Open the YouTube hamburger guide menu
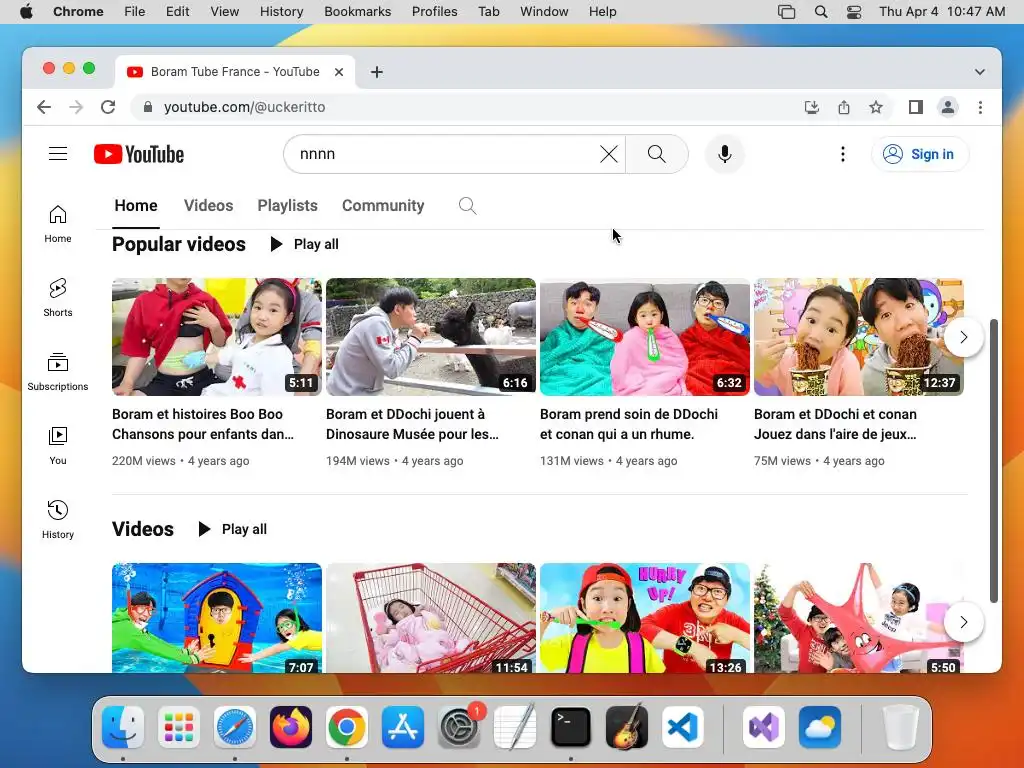 coord(58,154)
